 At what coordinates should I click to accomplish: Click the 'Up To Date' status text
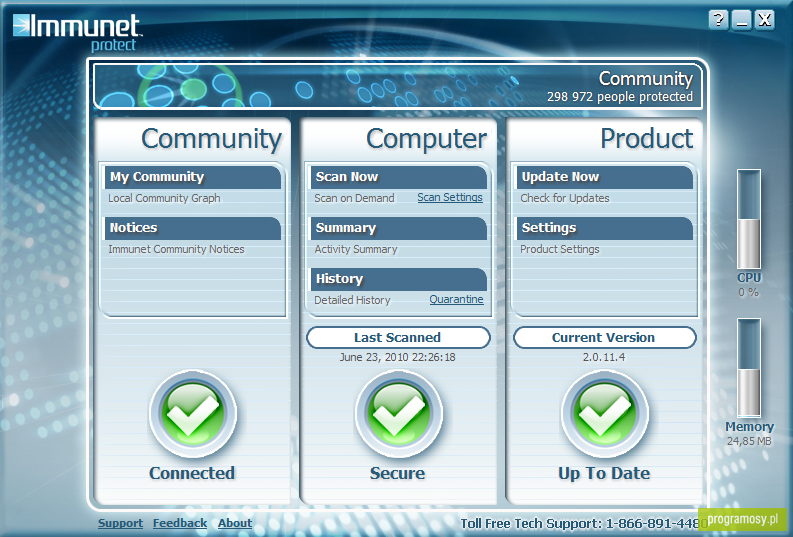pyautogui.click(x=604, y=473)
